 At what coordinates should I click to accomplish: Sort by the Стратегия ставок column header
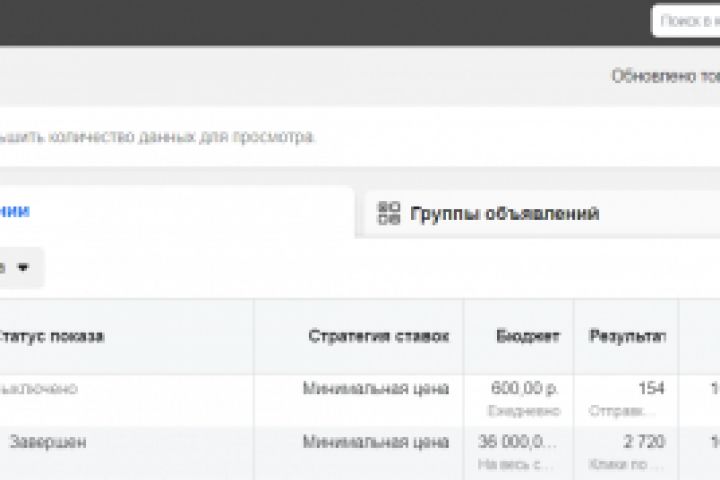378,336
